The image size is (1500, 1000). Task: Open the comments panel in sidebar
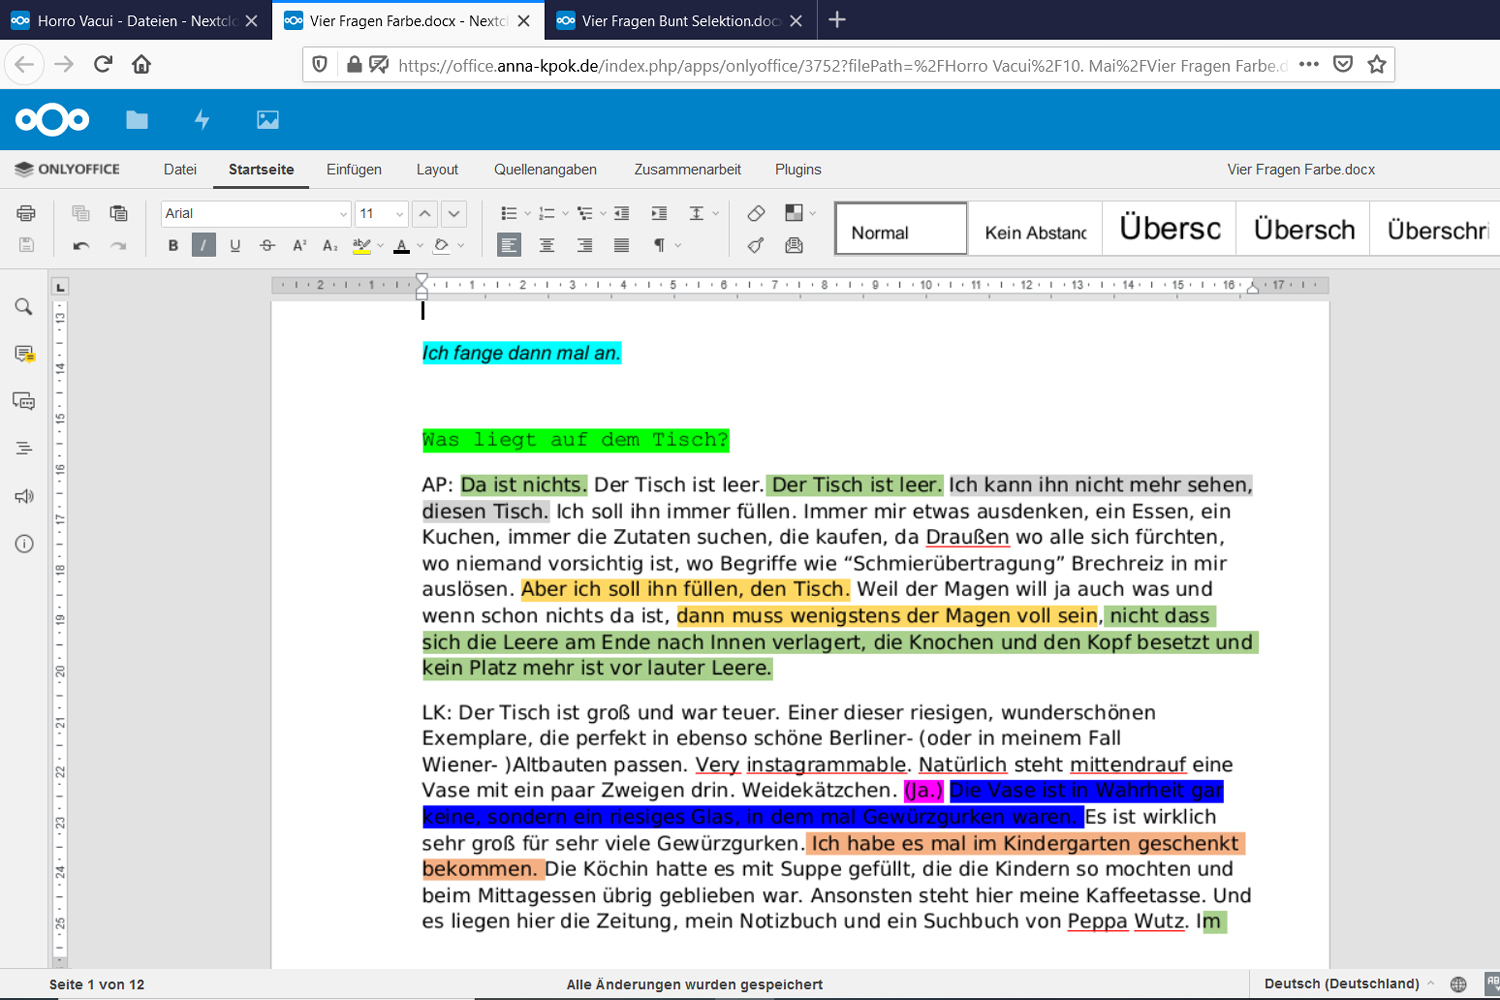pyautogui.click(x=24, y=354)
